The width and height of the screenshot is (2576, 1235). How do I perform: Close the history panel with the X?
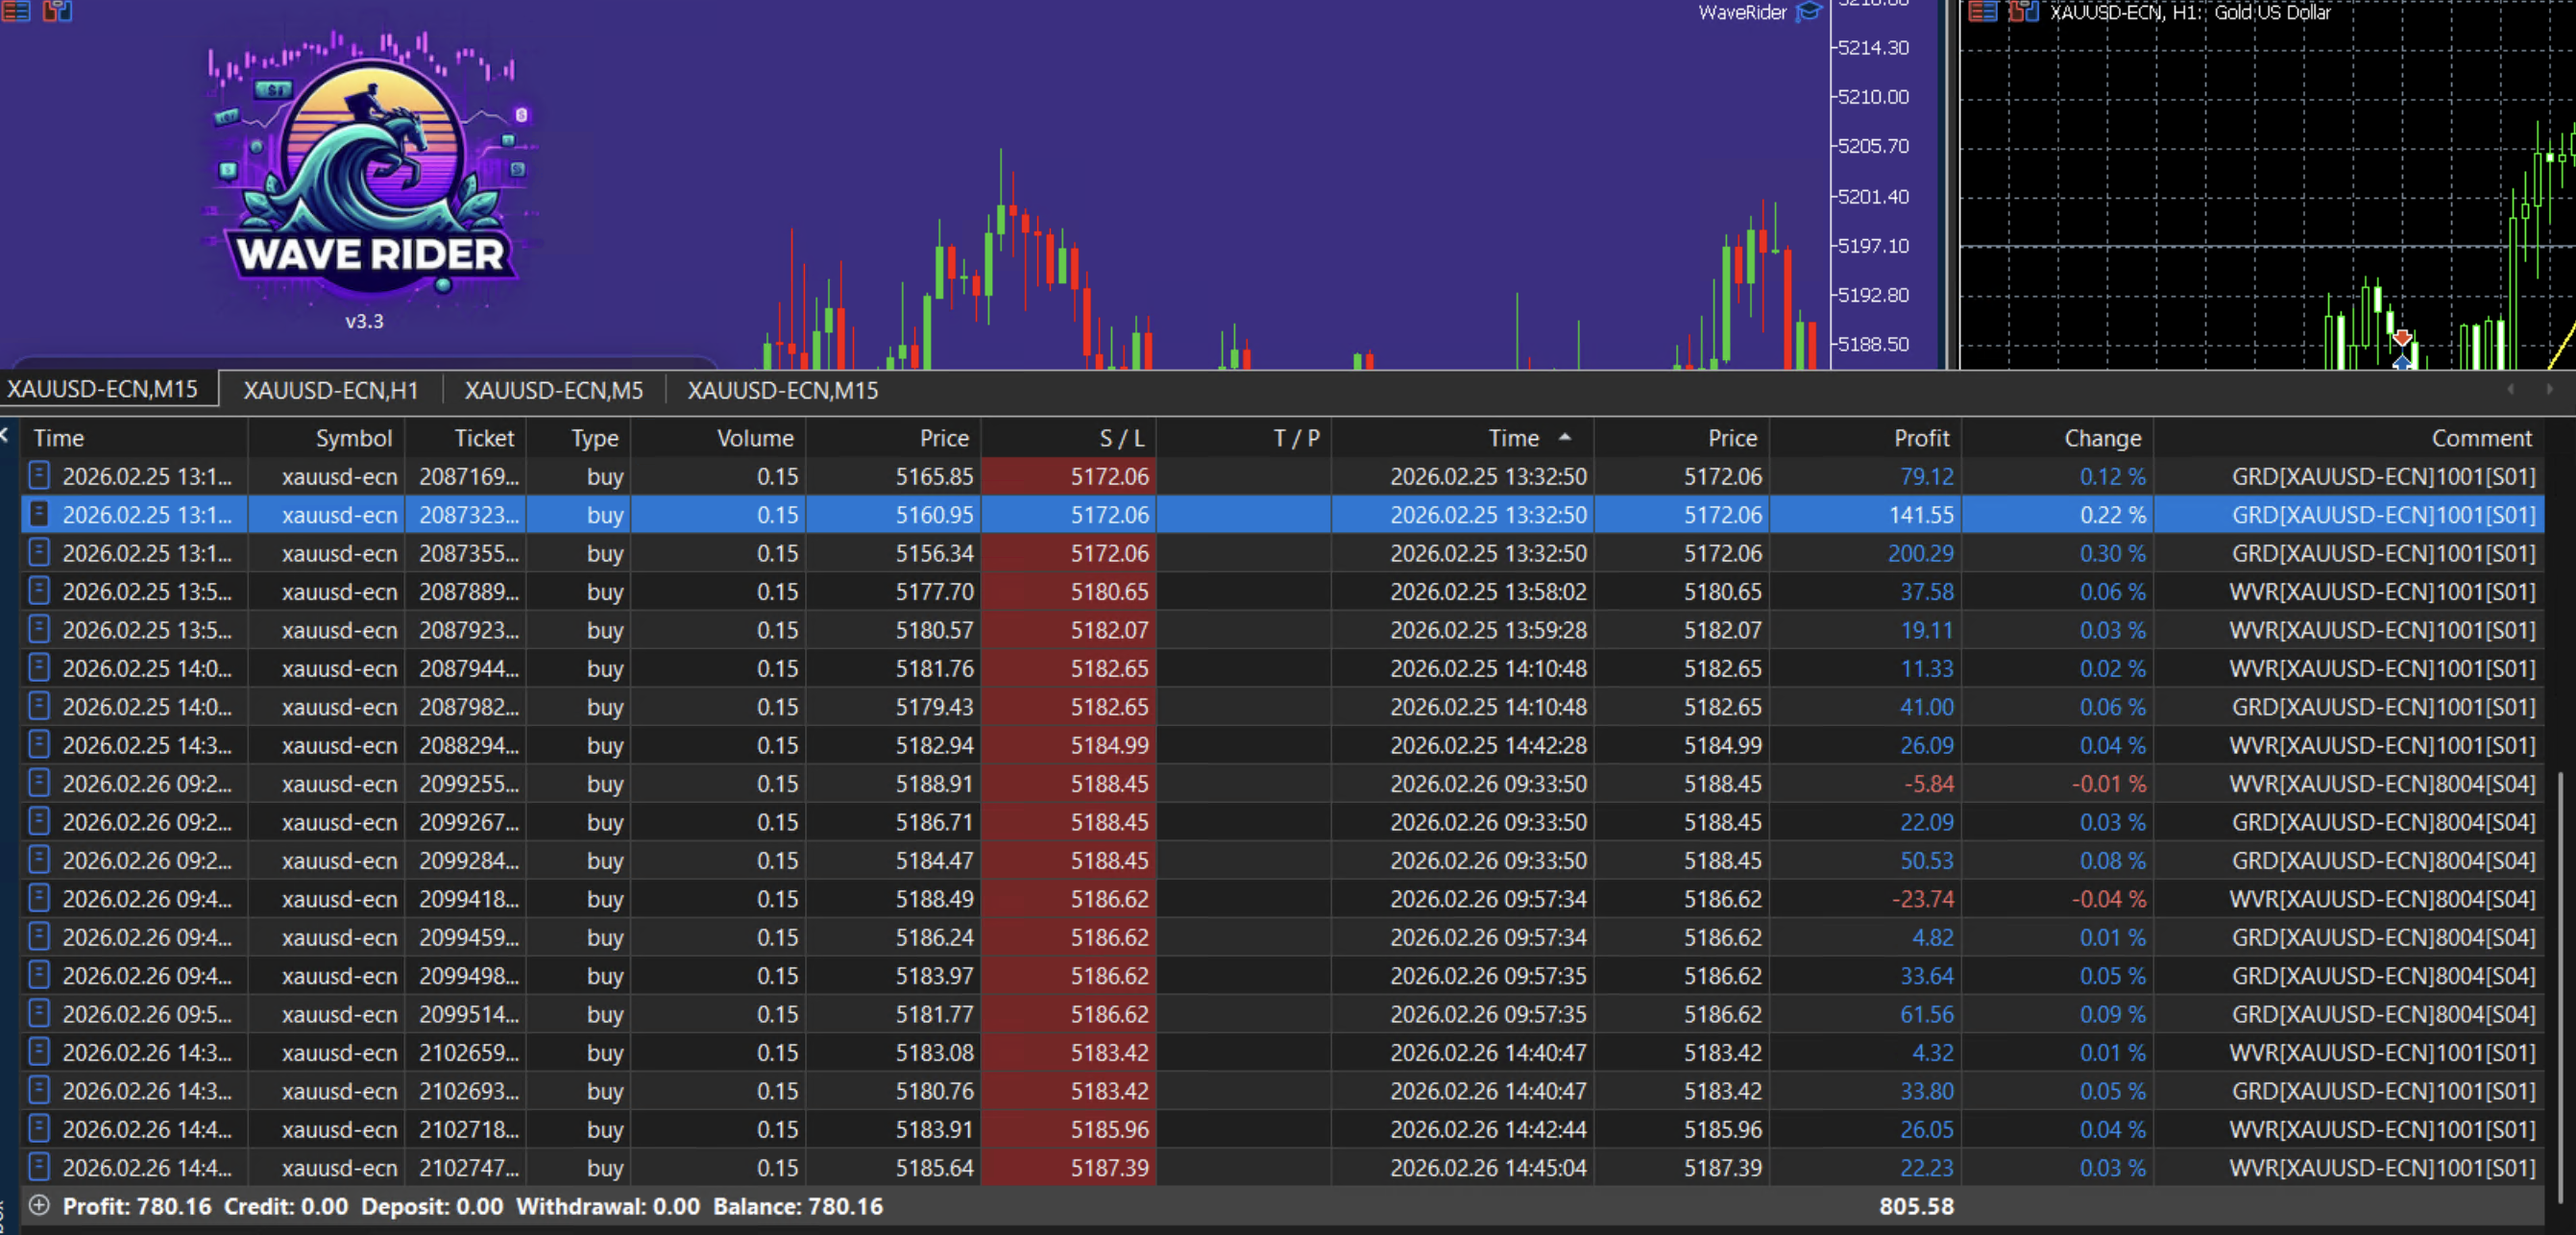point(4,435)
